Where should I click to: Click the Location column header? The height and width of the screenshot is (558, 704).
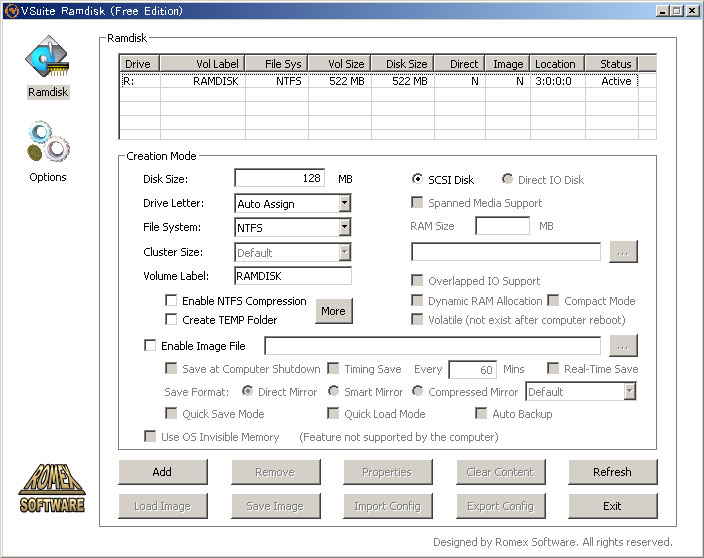click(x=557, y=63)
